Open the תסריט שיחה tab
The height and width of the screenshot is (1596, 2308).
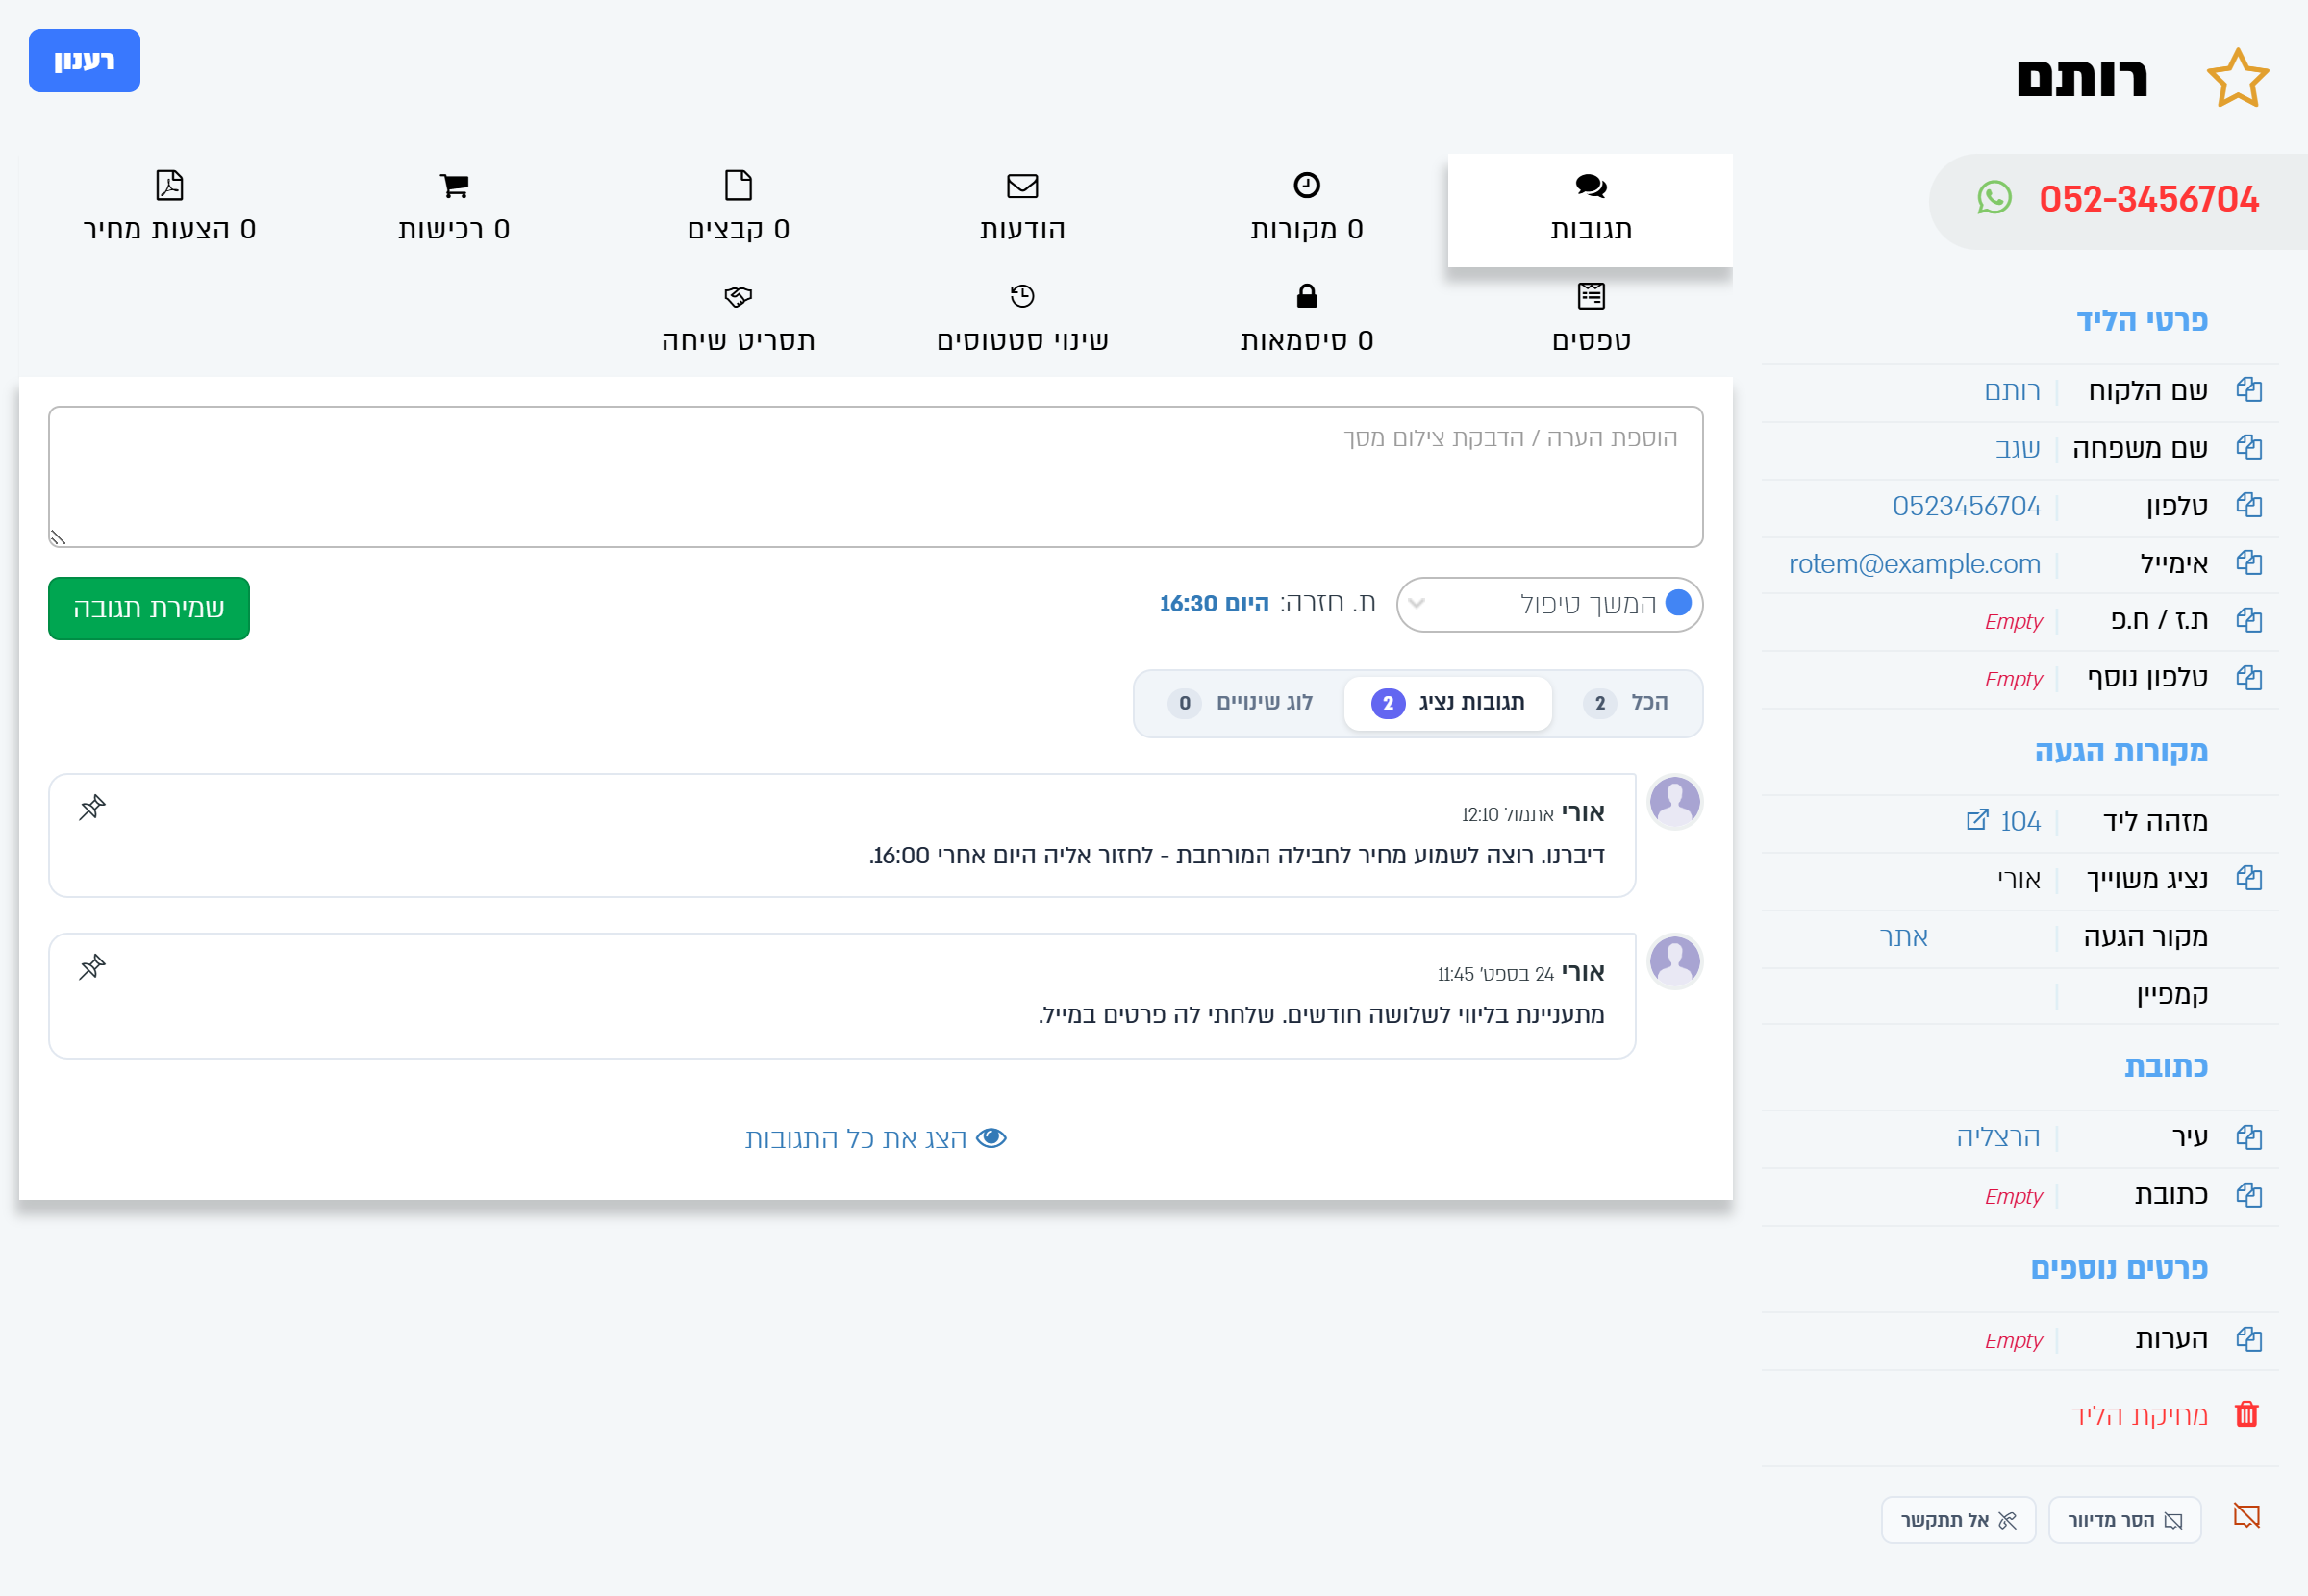pos(738,320)
